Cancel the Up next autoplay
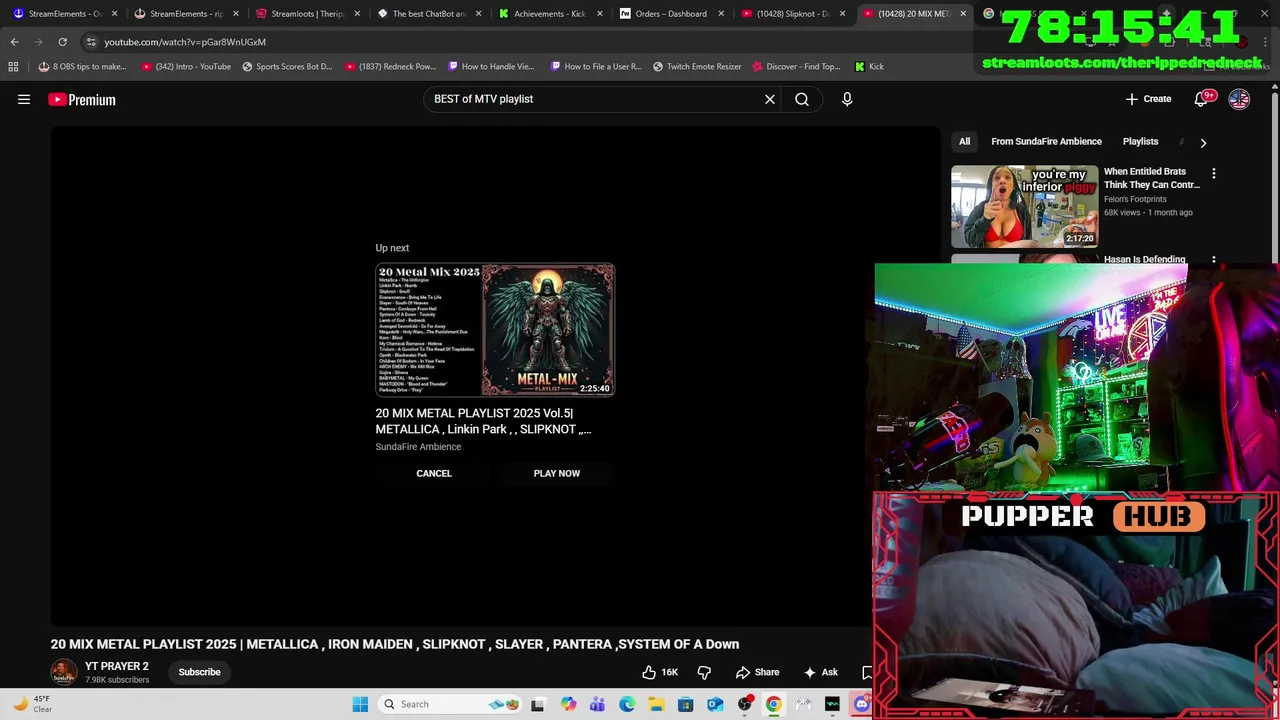The width and height of the screenshot is (1280, 720). pos(434,473)
